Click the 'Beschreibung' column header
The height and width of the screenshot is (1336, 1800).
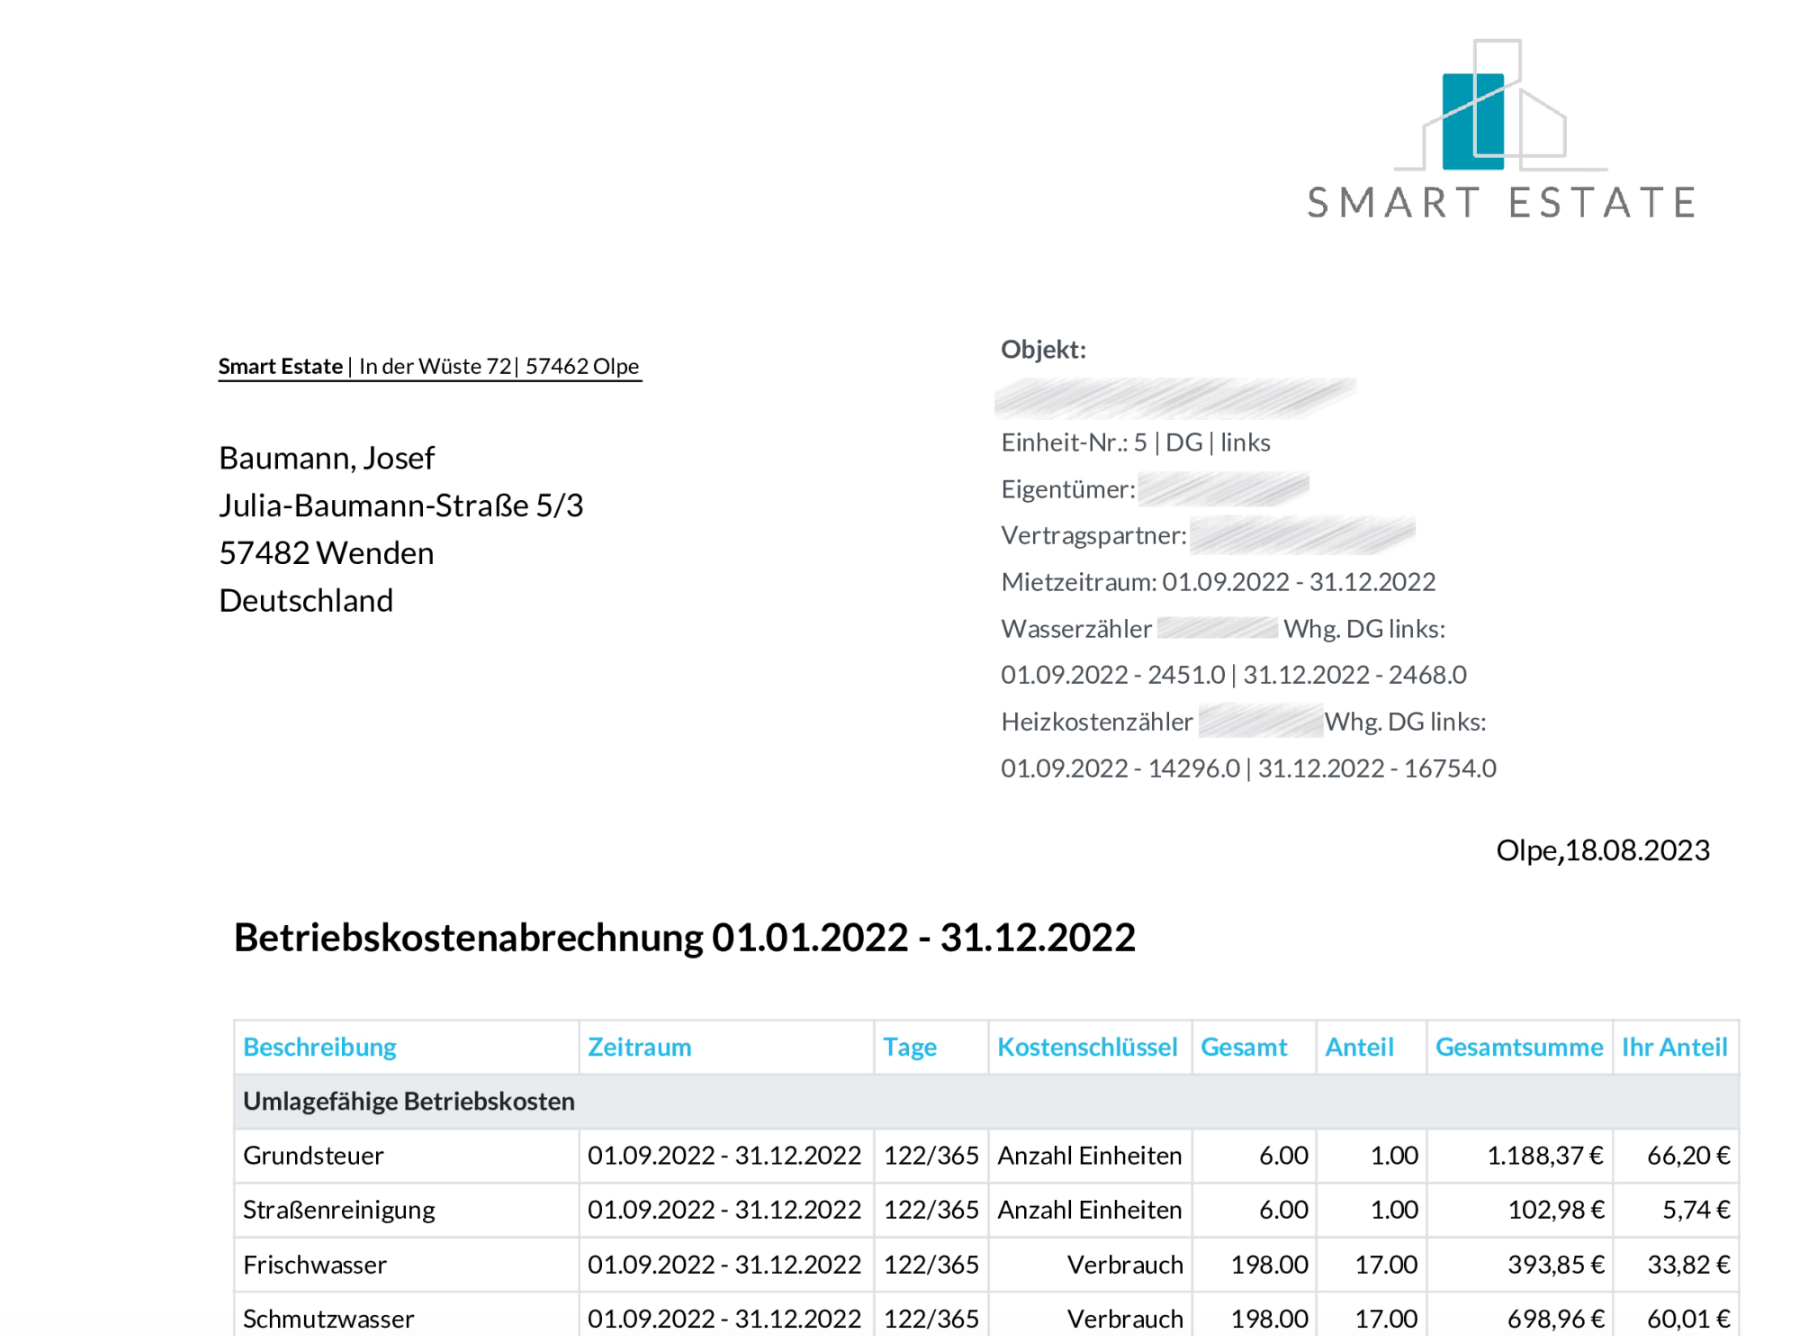coord(320,1047)
